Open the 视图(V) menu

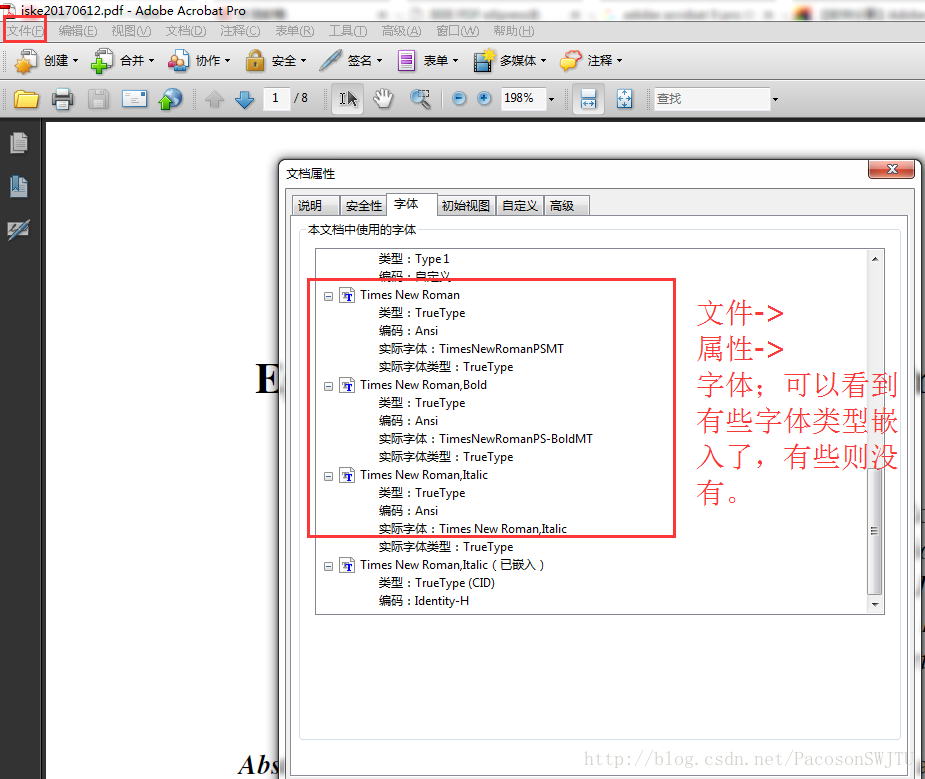131,31
